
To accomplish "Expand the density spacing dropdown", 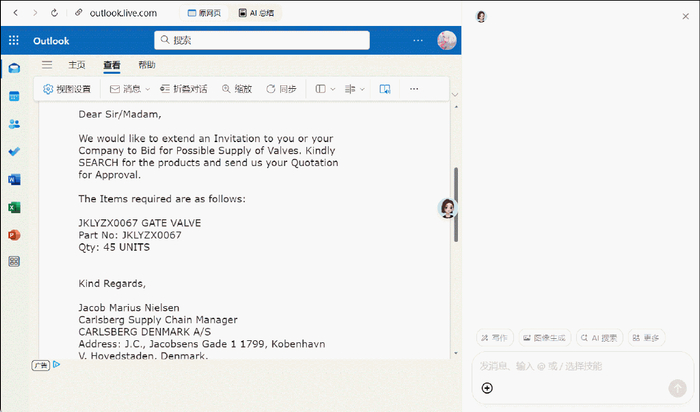I will click(355, 89).
